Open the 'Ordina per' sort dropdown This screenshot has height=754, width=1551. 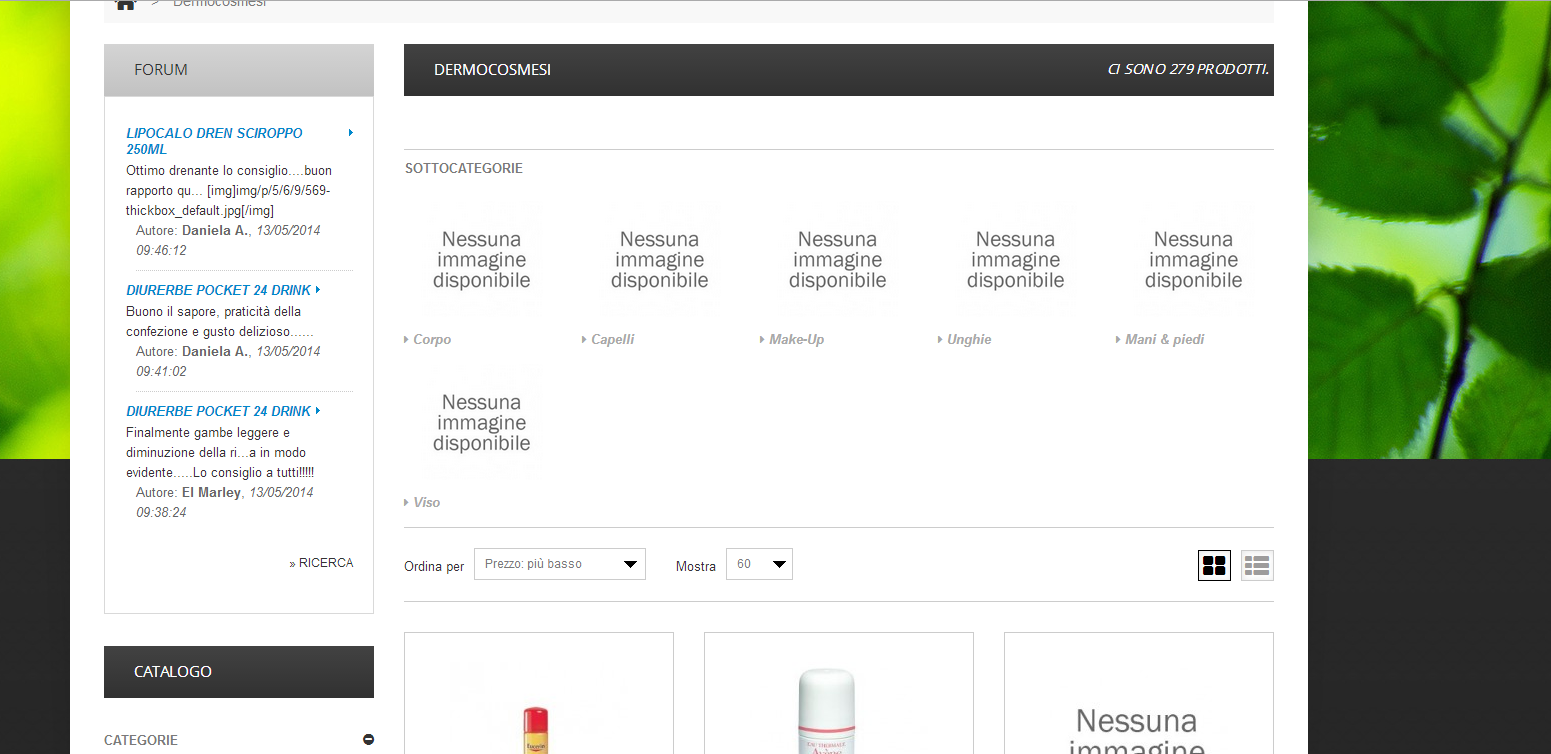[x=560, y=564]
